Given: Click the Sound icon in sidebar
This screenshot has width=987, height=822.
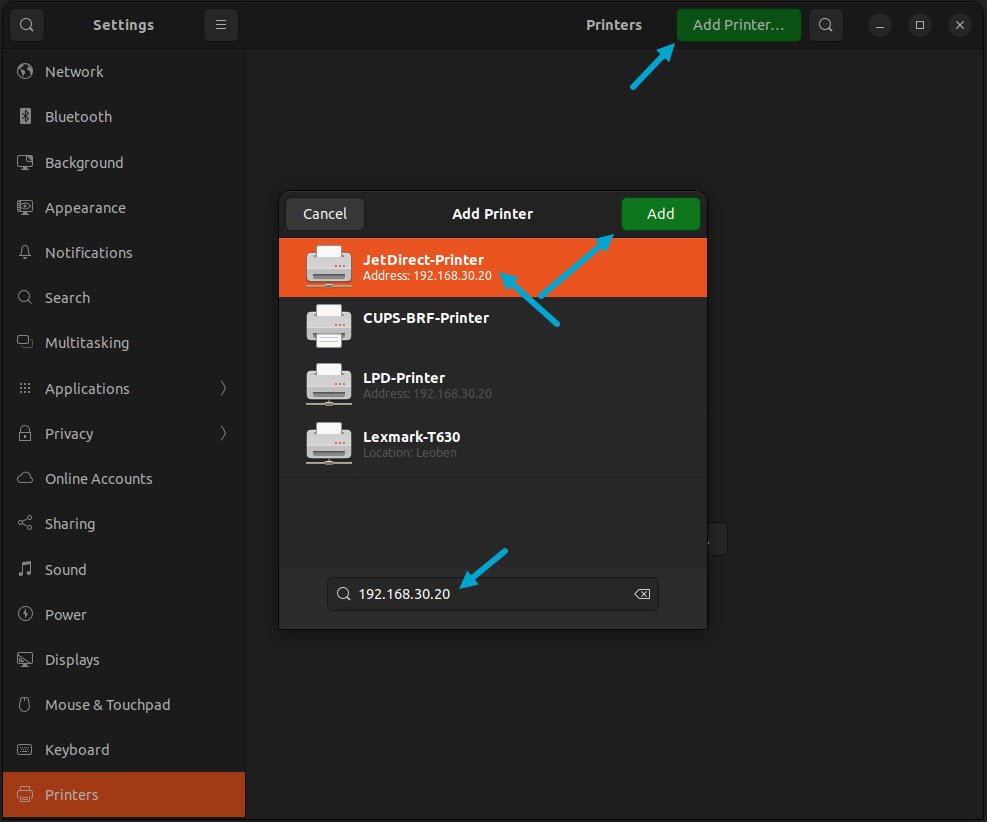Looking at the screenshot, I should click(24, 569).
